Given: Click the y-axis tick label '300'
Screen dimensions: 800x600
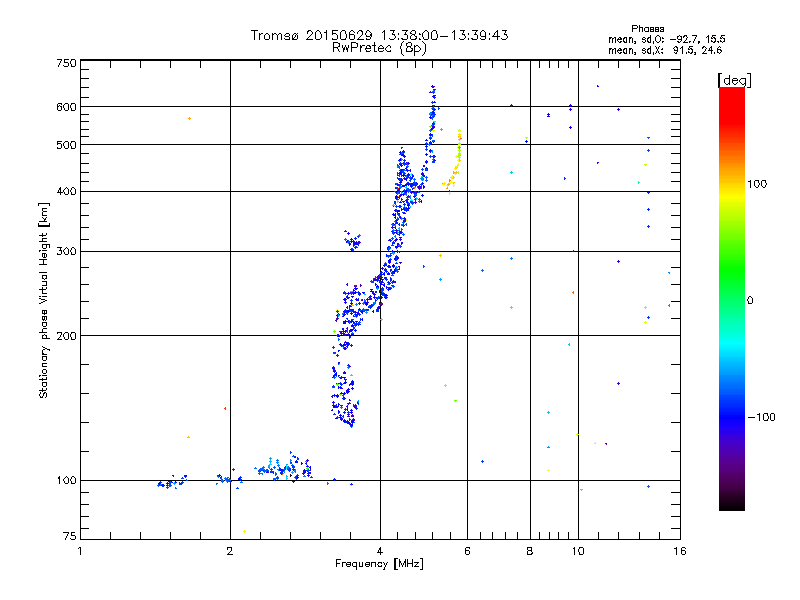Looking at the screenshot, I should point(66,252).
